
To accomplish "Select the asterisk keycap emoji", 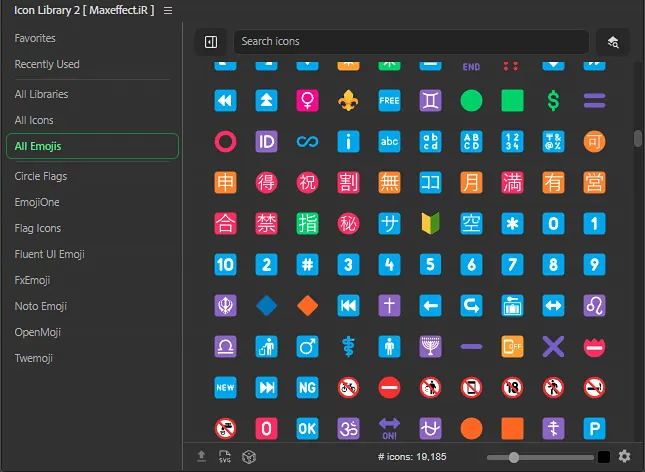I will 512,223.
